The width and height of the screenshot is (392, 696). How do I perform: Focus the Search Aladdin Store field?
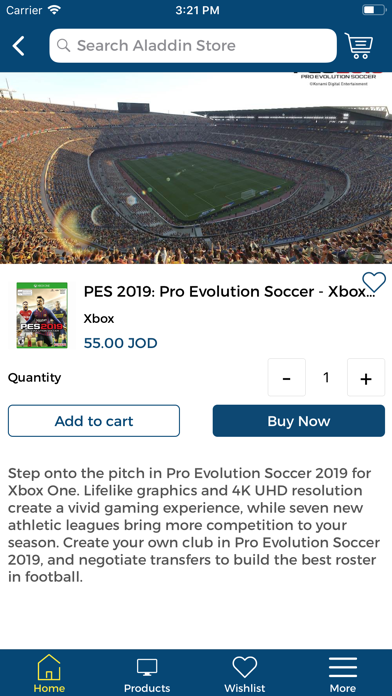193,46
